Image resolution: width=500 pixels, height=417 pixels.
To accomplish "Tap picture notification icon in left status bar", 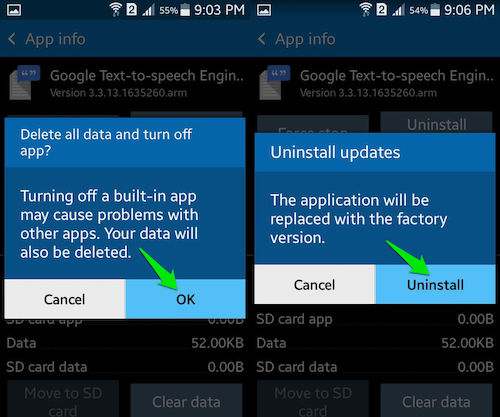I will point(14,10).
